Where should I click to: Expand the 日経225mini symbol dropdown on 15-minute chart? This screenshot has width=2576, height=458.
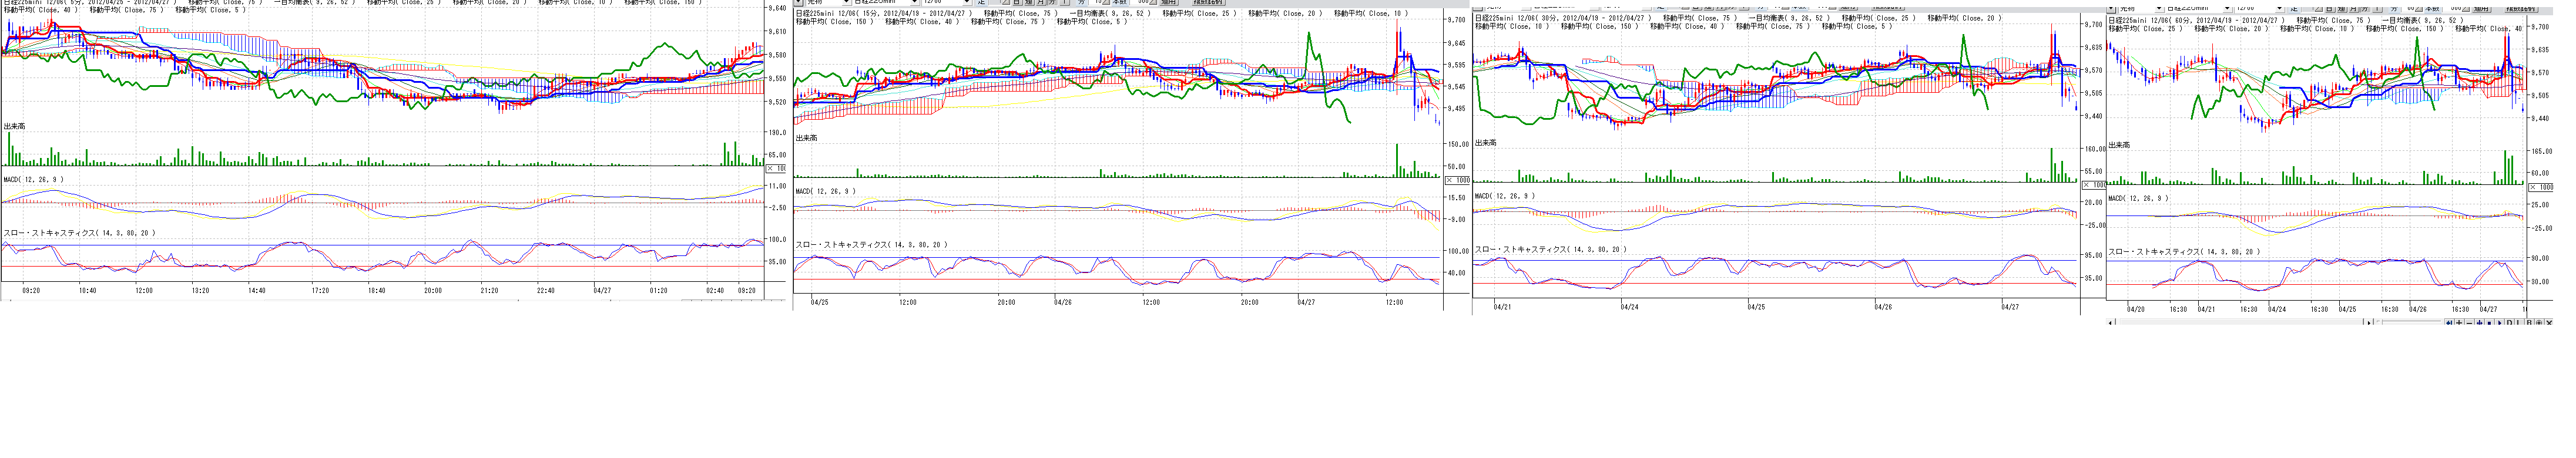[x=915, y=3]
